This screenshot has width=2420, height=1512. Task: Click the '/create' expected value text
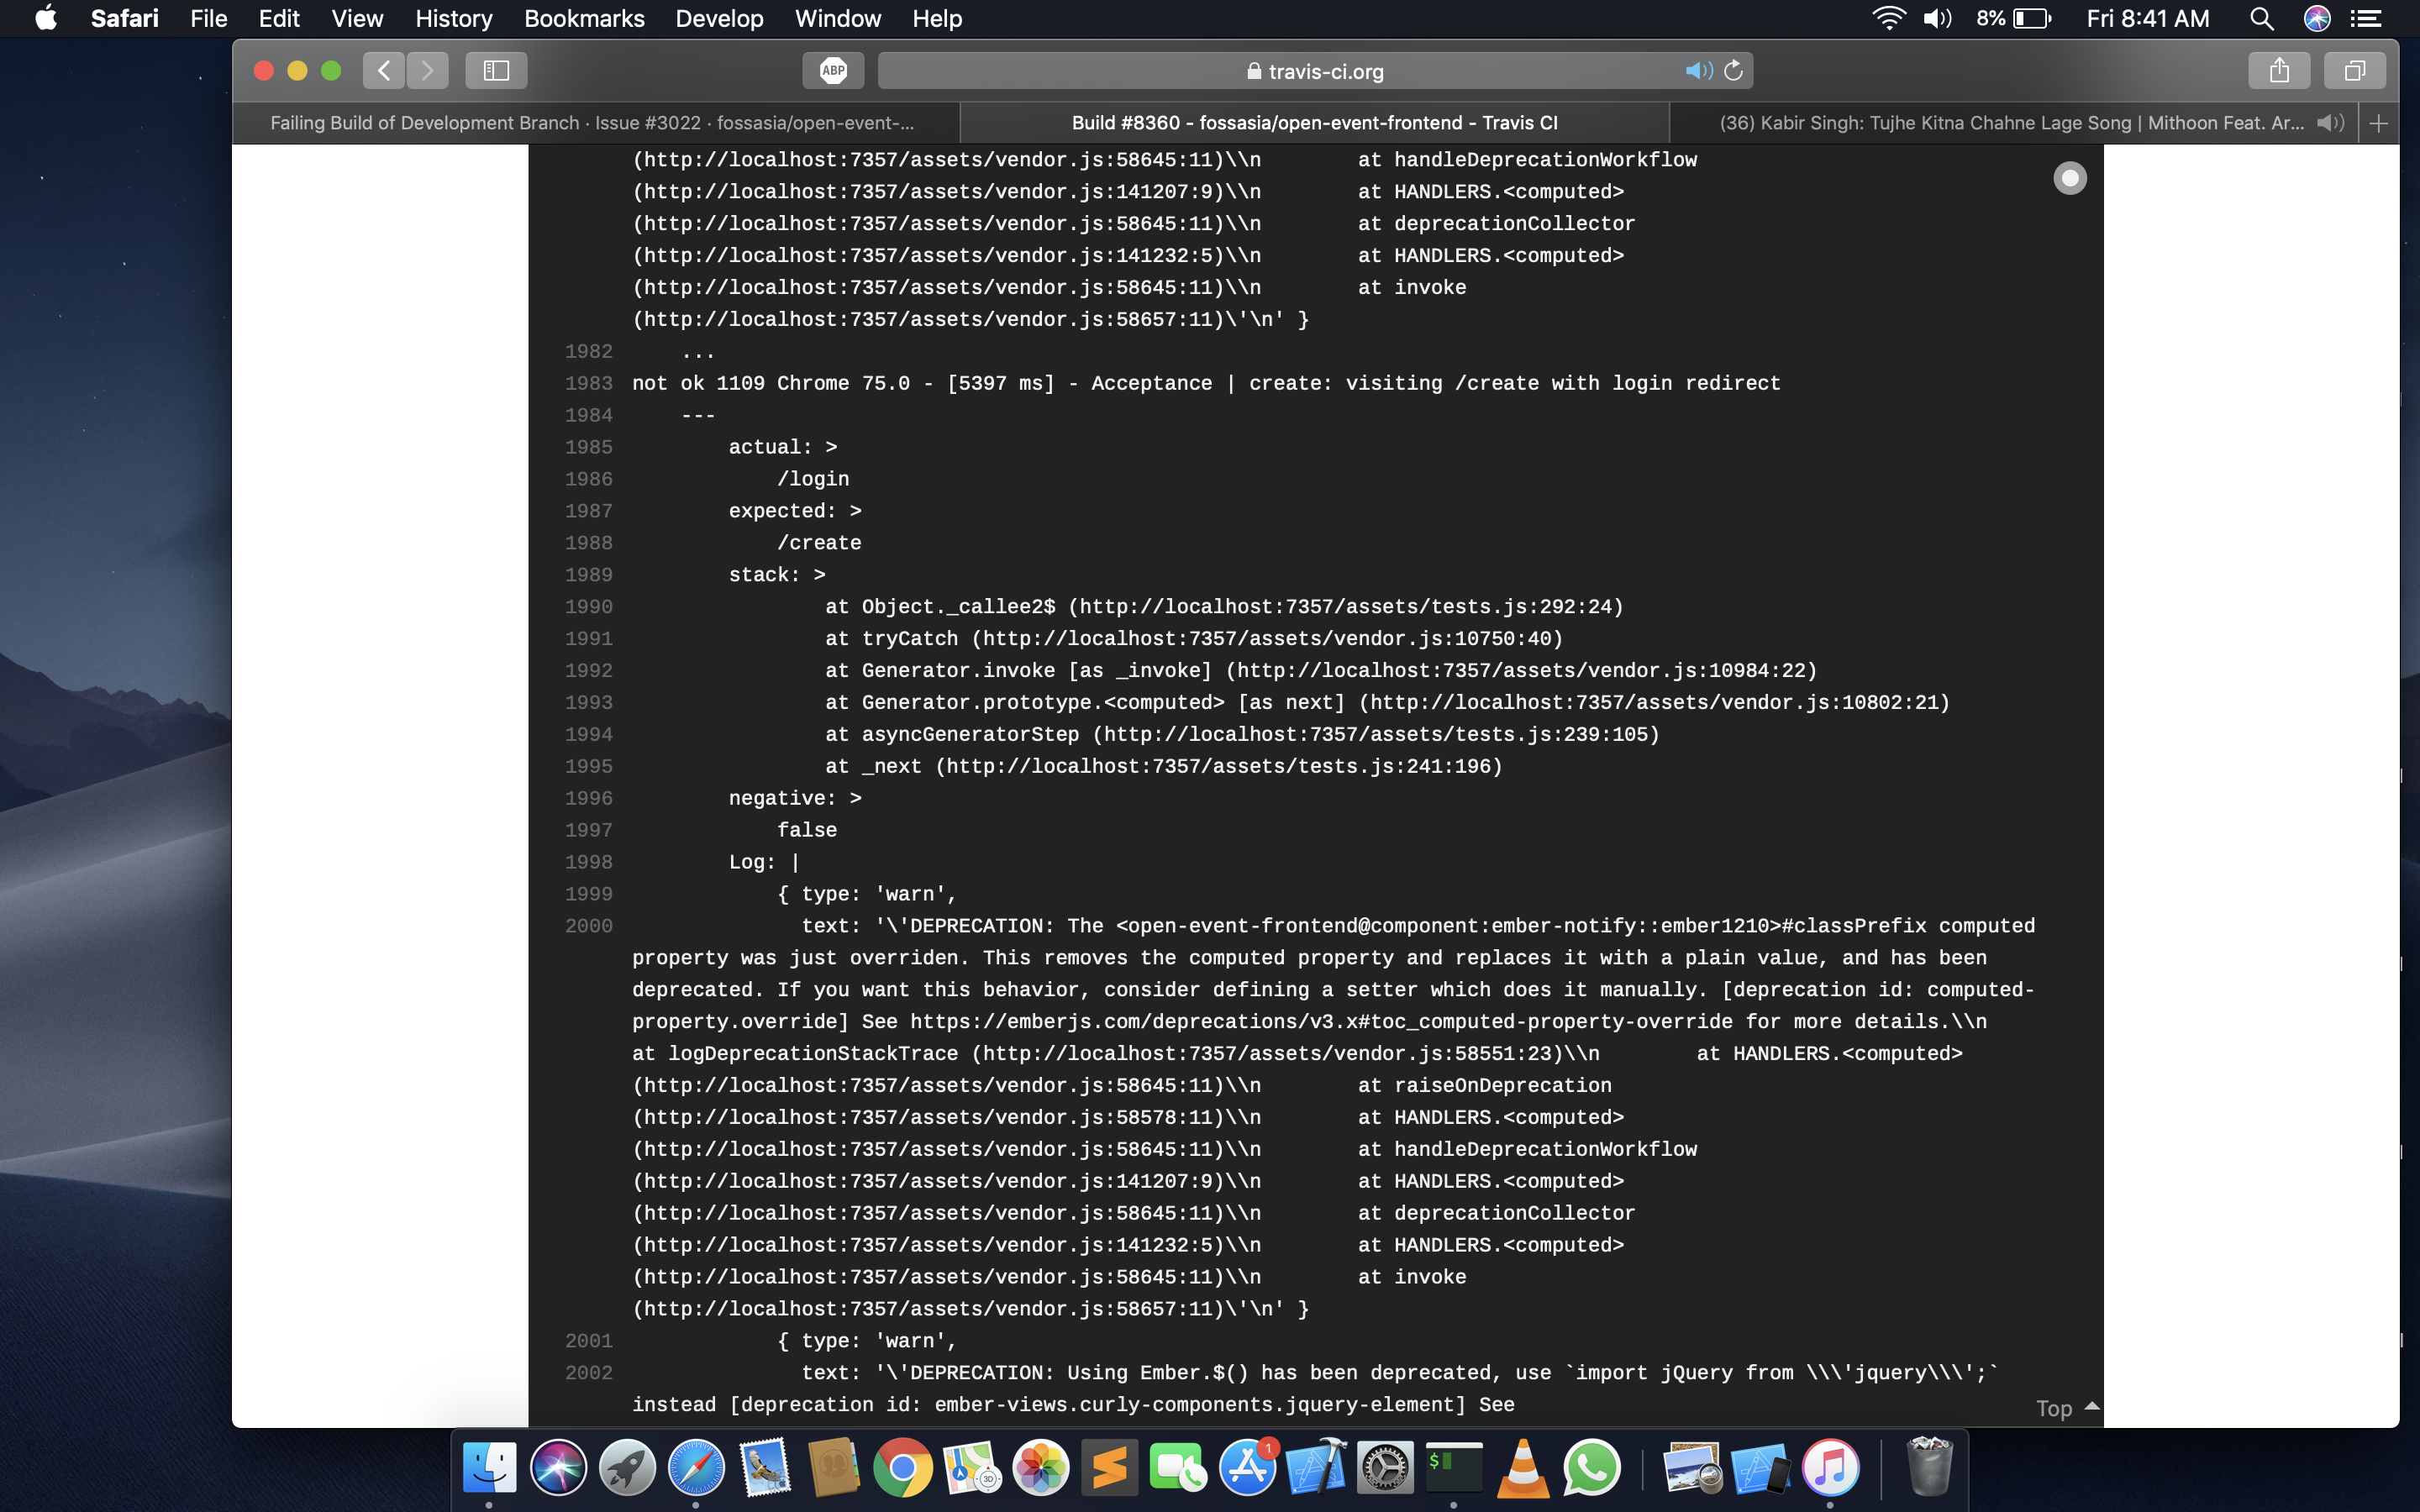(819, 543)
